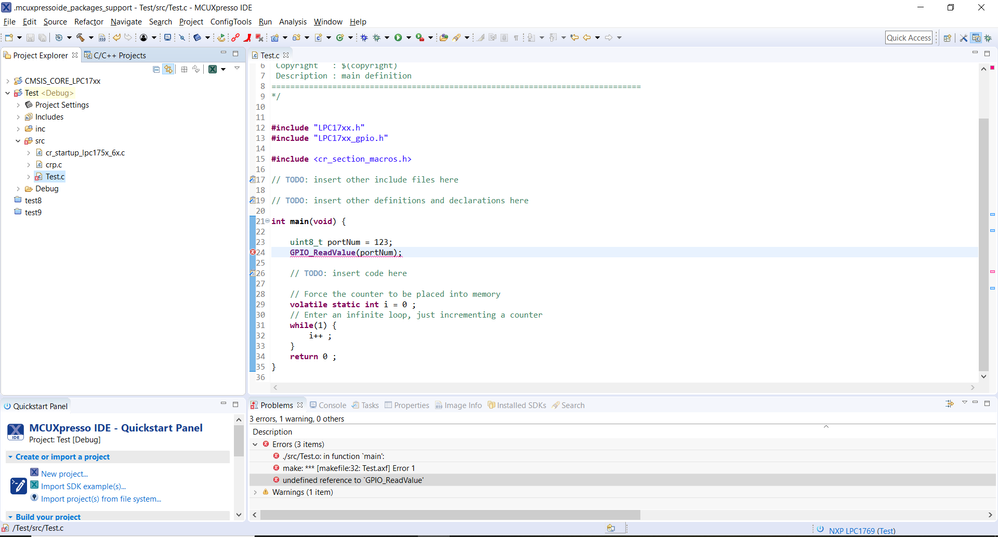Image resolution: width=998 pixels, height=537 pixels.
Task: Click Import project(s) from file system link
Action: (101, 499)
